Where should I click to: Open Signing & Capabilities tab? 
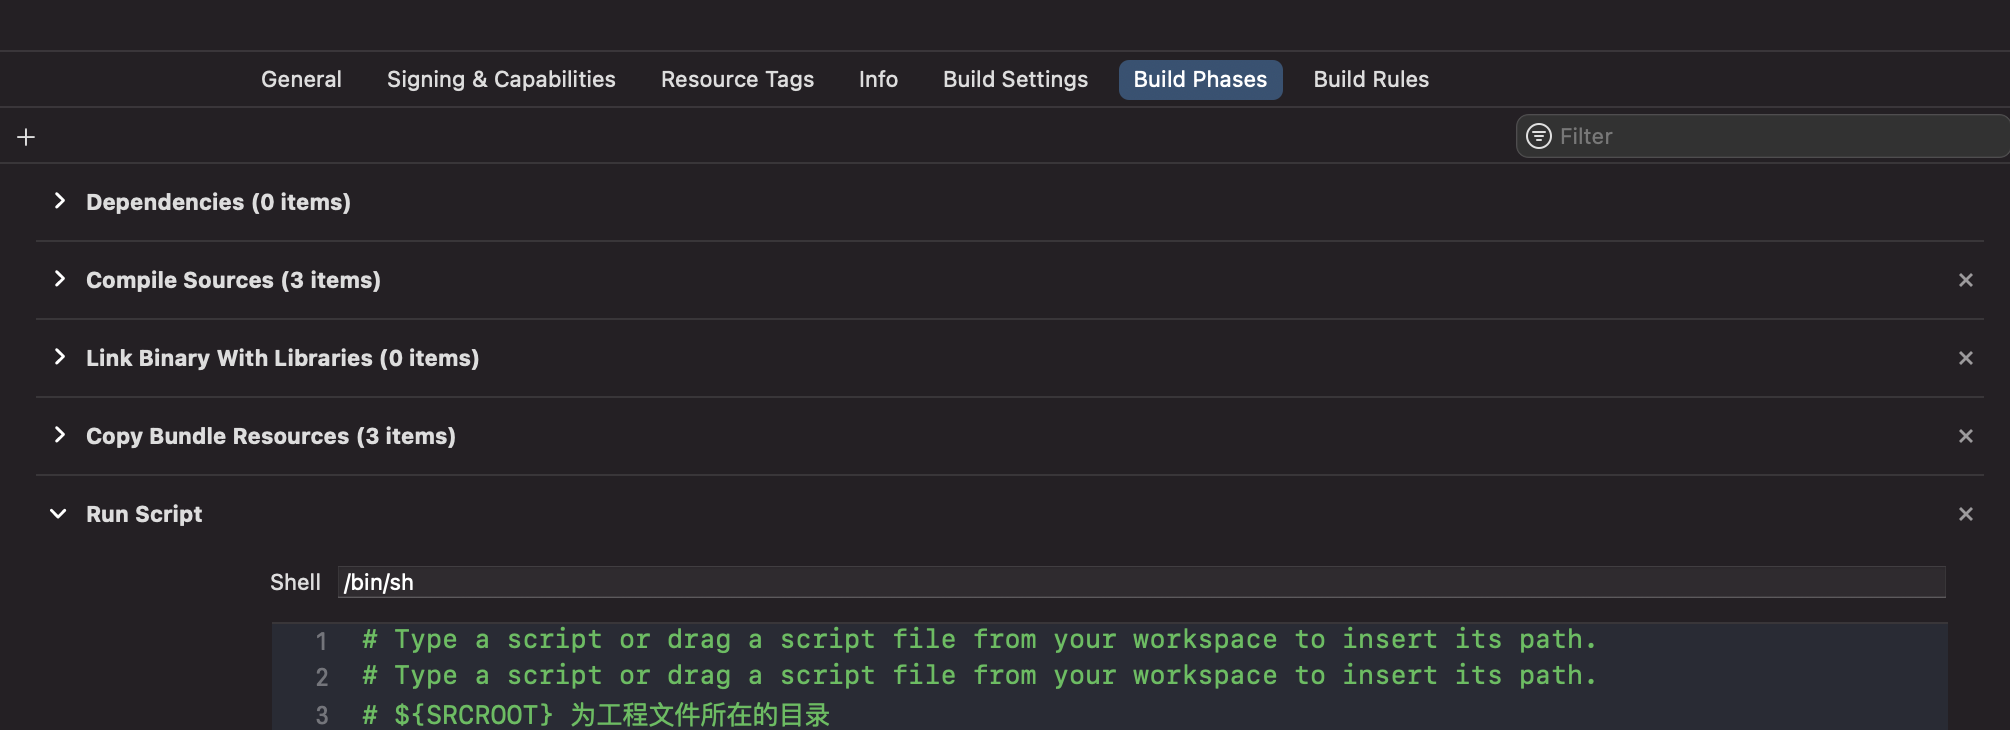[x=501, y=79]
